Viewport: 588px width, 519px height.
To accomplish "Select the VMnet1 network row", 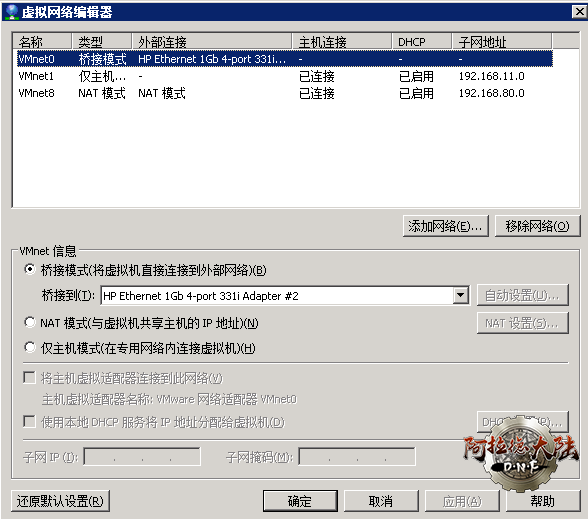I will [x=285, y=76].
